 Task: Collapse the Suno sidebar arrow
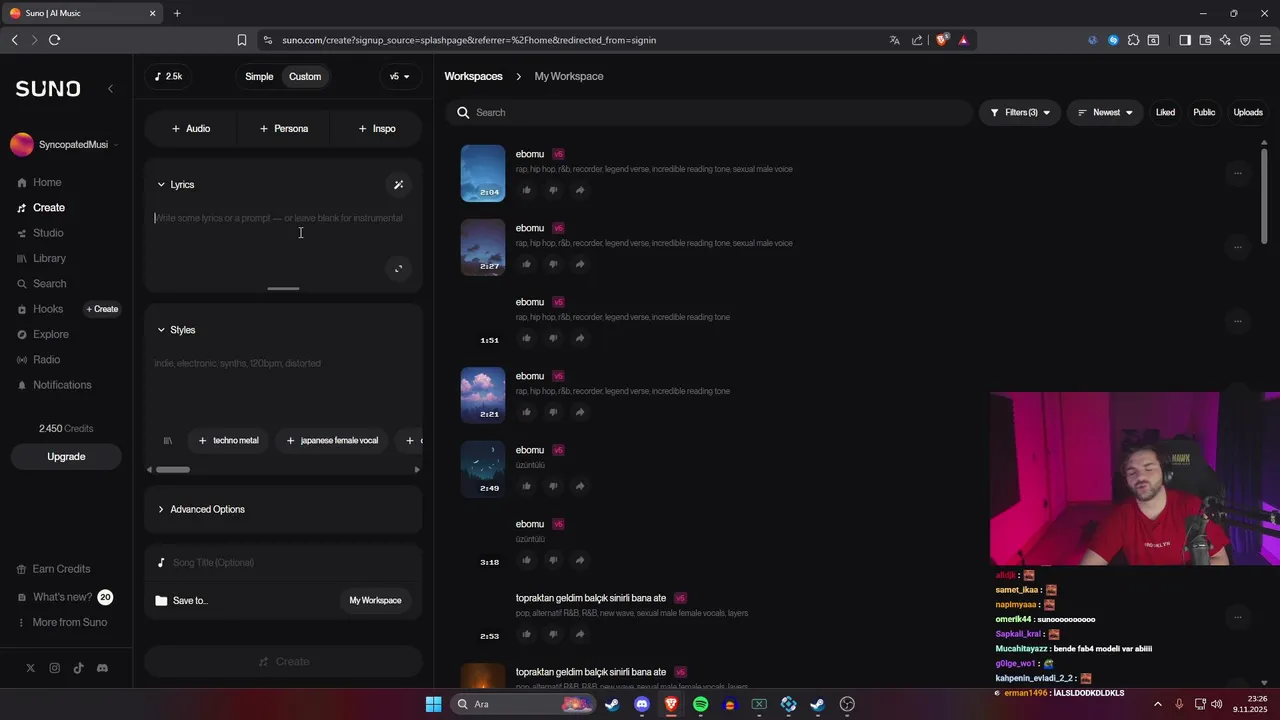[x=110, y=89]
